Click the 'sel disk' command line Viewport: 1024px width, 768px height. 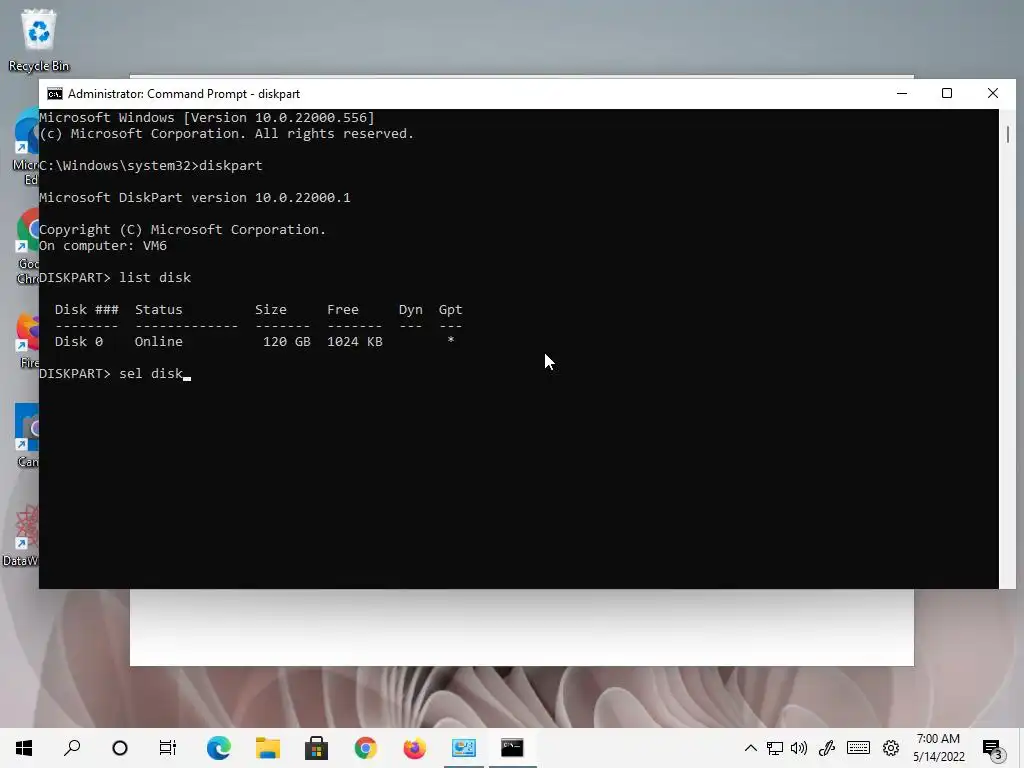(114, 374)
